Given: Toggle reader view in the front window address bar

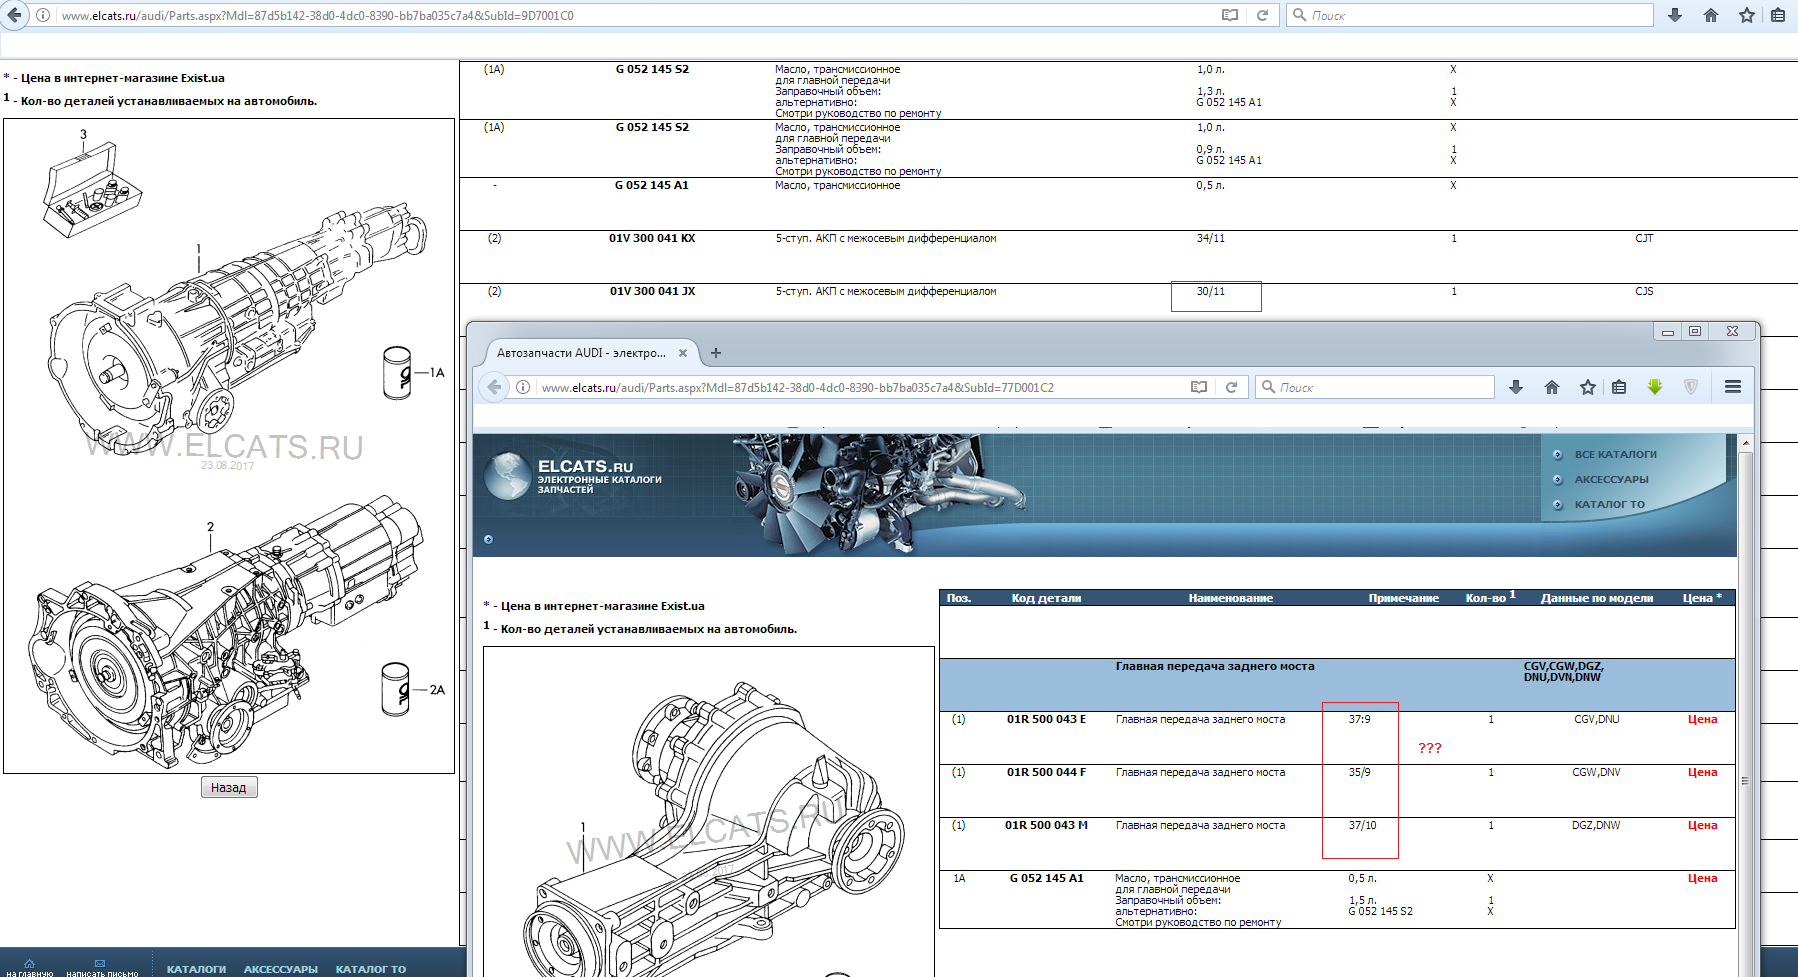Looking at the screenshot, I should (1199, 387).
